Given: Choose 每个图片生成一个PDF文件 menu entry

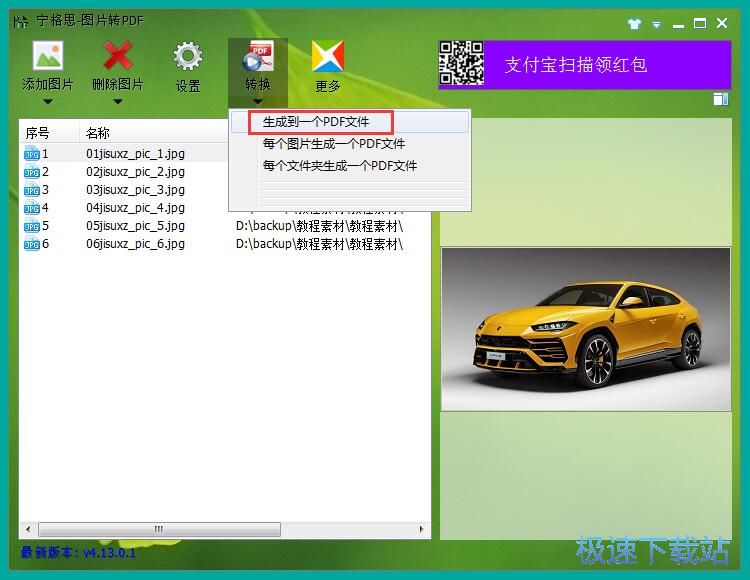Looking at the screenshot, I should [x=350, y=143].
